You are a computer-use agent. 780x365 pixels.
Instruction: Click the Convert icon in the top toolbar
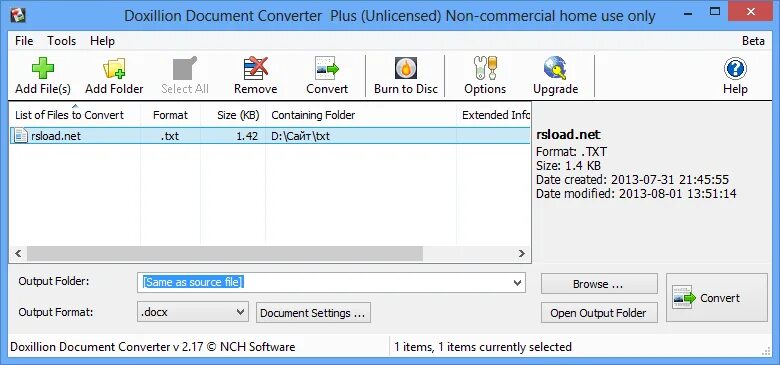(x=327, y=68)
